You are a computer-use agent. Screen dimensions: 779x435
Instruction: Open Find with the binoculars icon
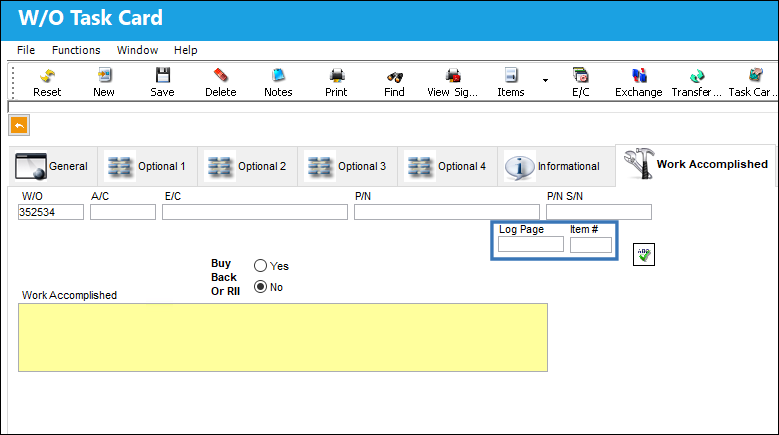coord(394,82)
